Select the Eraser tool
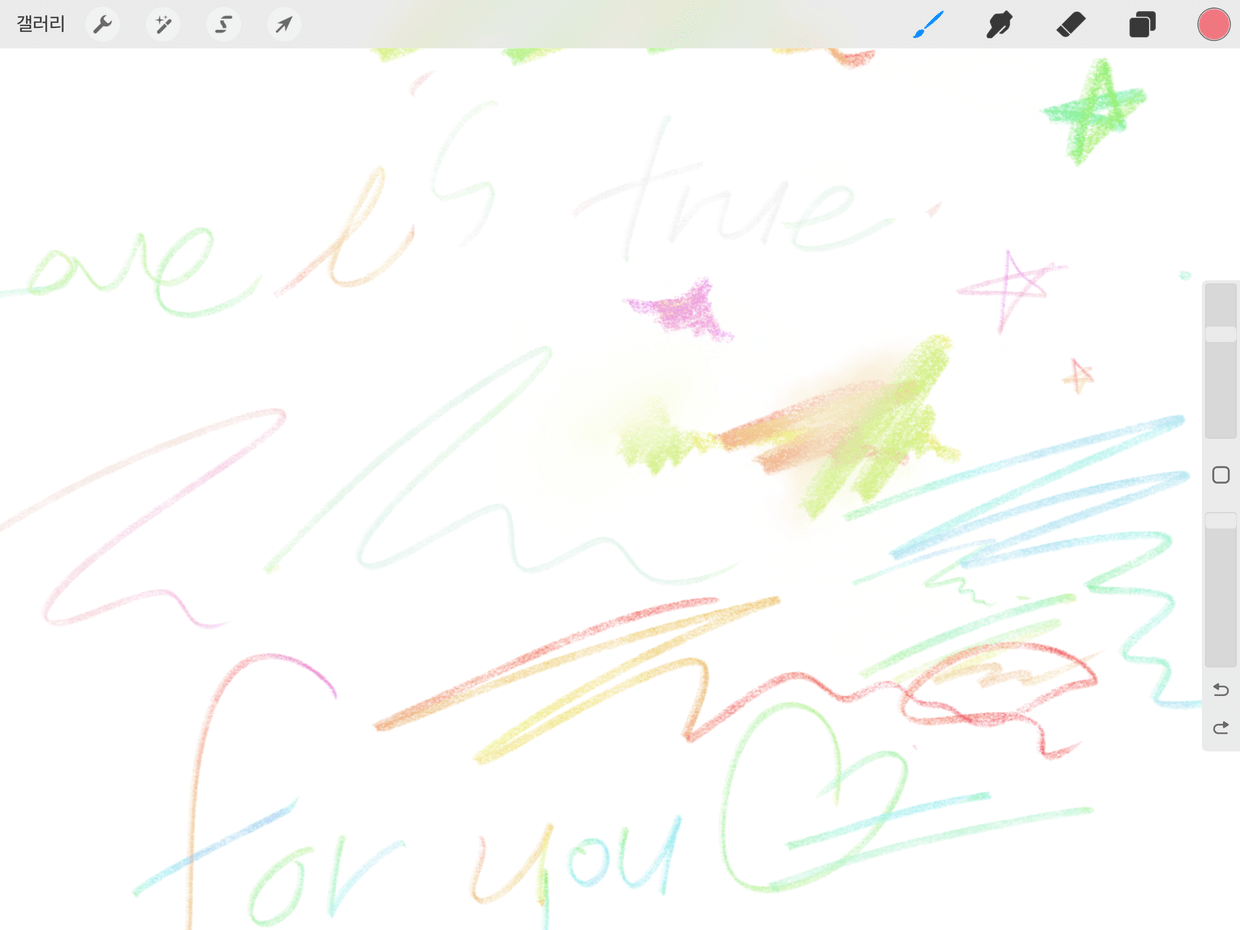This screenshot has width=1240, height=930. coord(1071,24)
